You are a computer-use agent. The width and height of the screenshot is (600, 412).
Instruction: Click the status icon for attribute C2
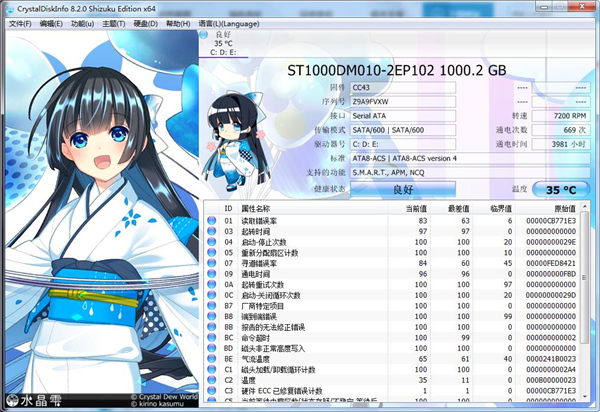point(212,380)
